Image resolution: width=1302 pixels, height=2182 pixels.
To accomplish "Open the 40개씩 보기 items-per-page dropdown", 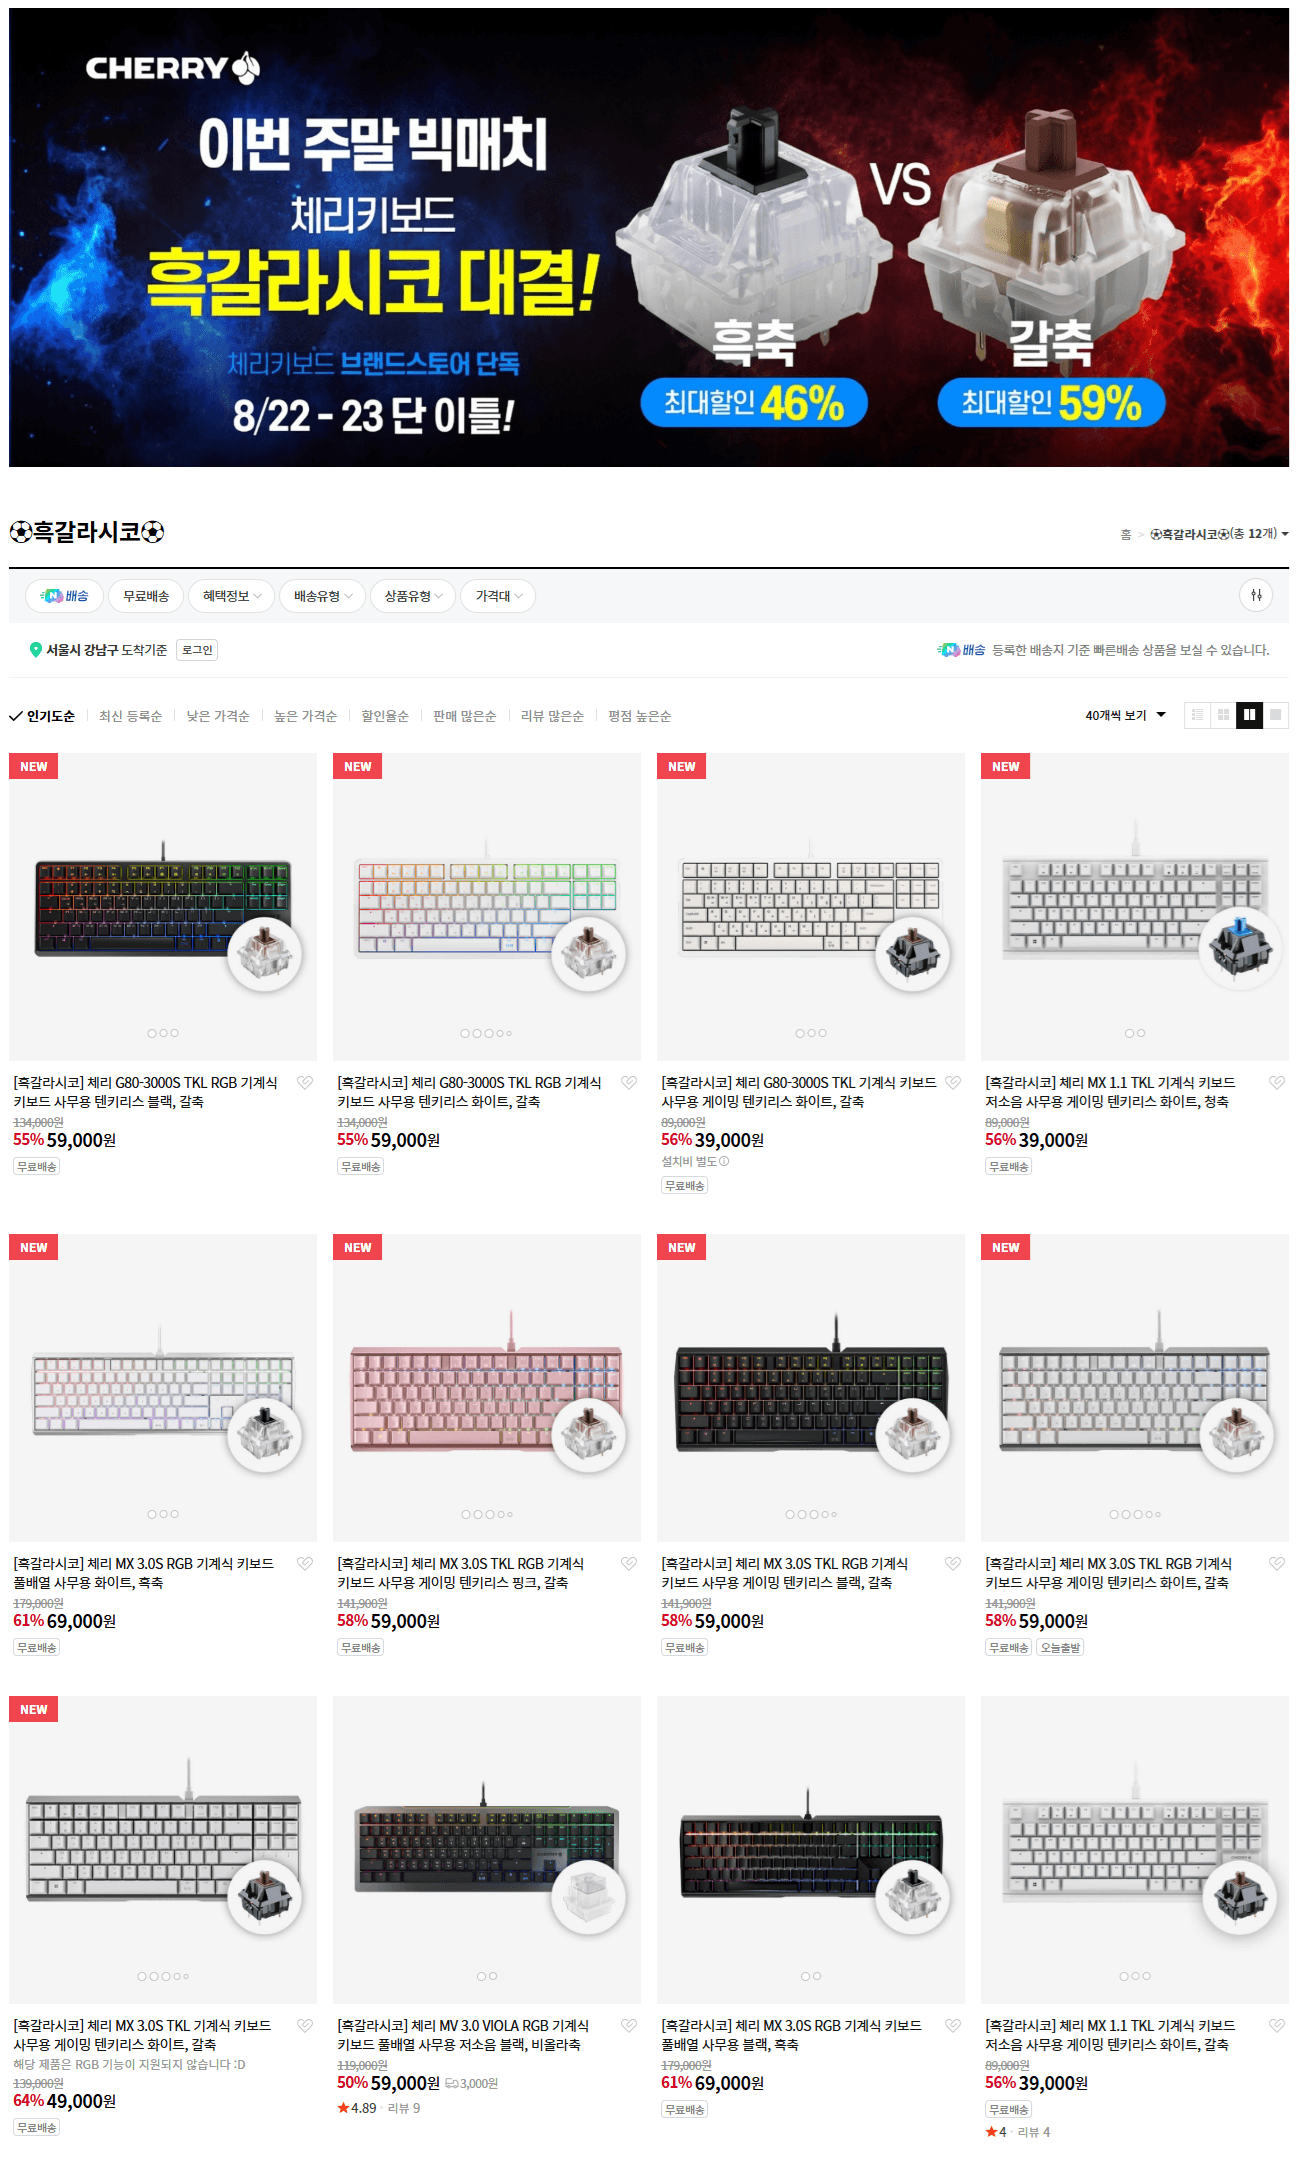I will [1126, 716].
